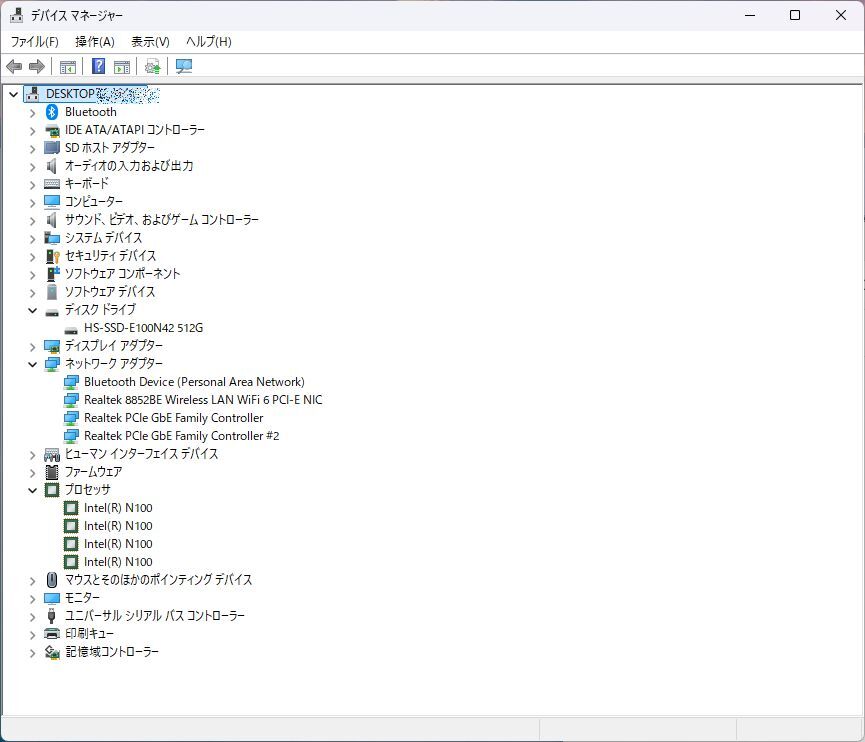Click the mouse icon beside マウスとそのほかのポインティング デバイス

(52, 580)
